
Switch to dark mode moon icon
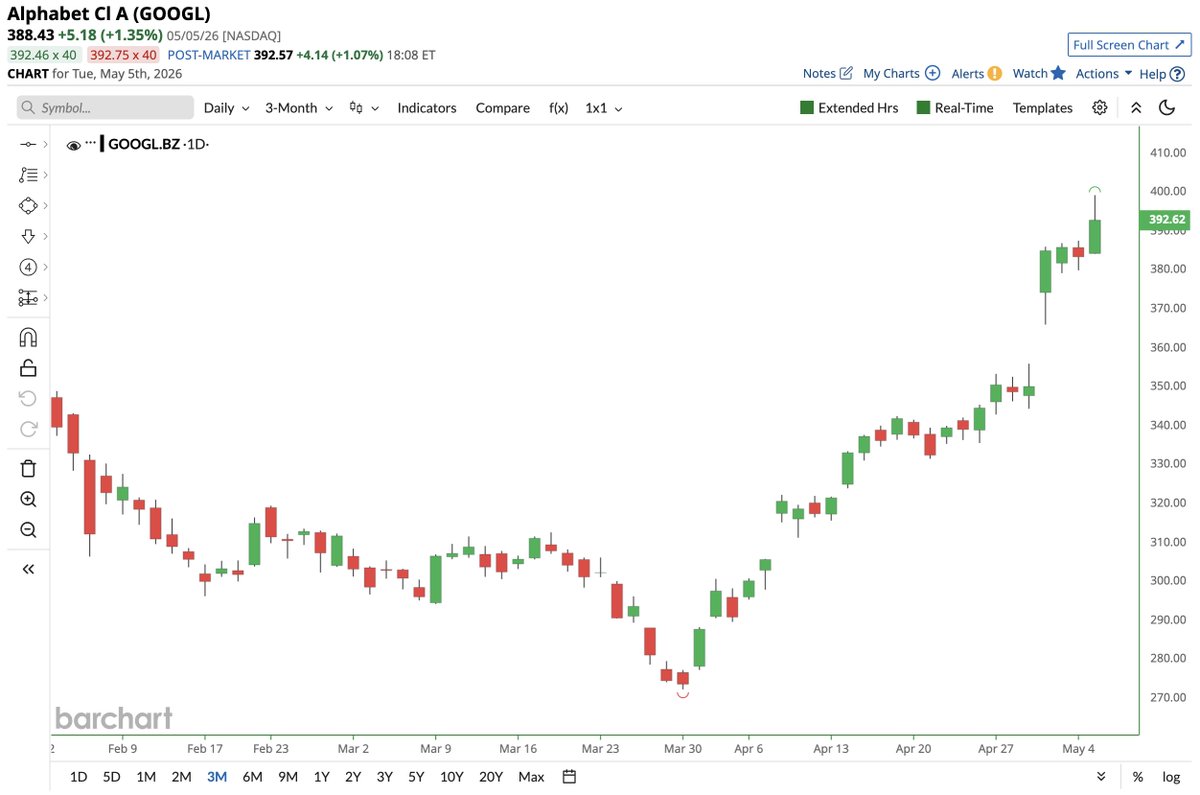(1166, 108)
